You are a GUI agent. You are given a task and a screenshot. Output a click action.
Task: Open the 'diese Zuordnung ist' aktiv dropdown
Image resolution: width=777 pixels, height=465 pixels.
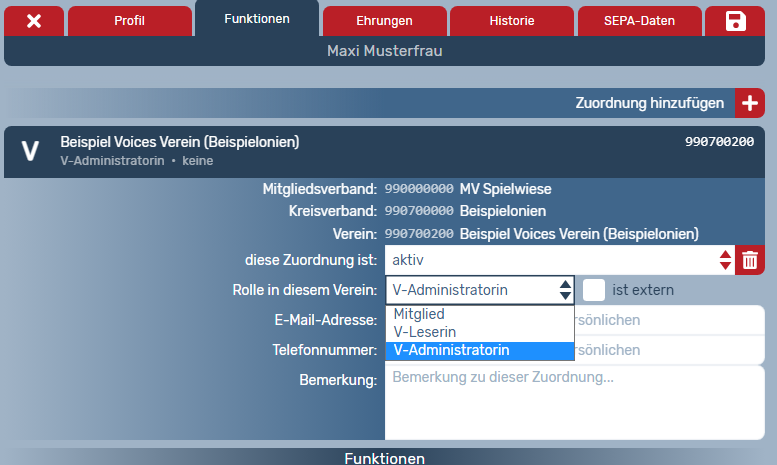(x=559, y=260)
